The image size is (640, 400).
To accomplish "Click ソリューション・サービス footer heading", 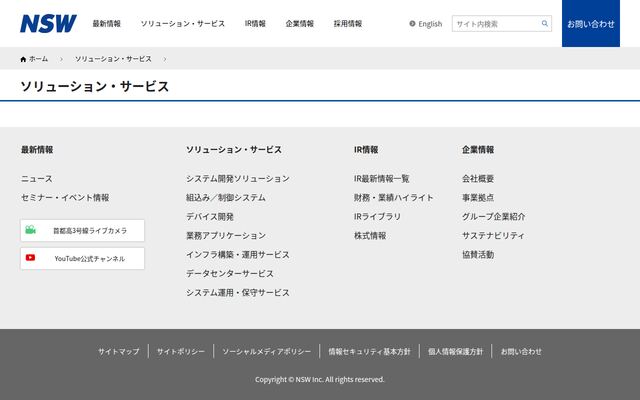I will click(234, 150).
